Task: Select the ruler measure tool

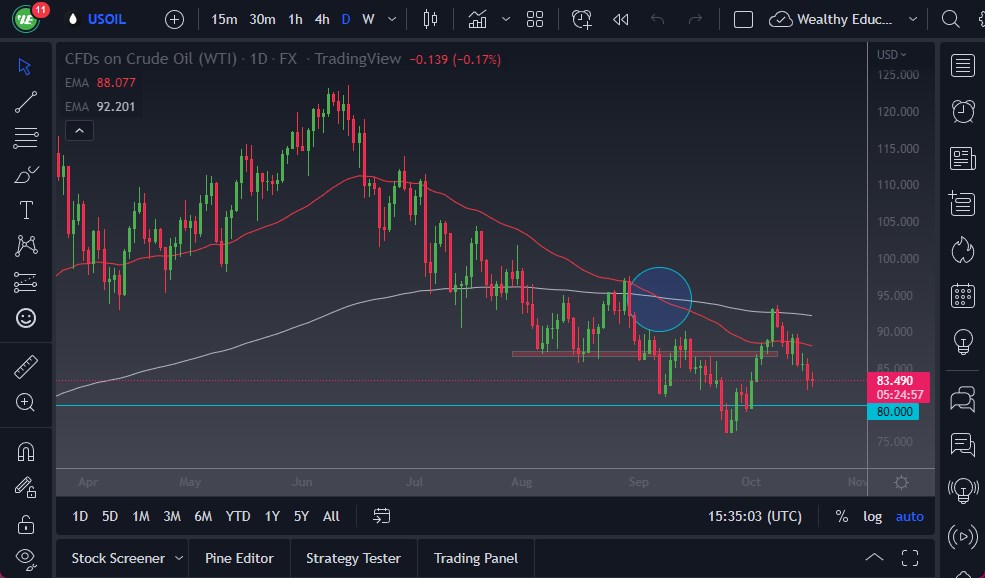Action: 26,367
